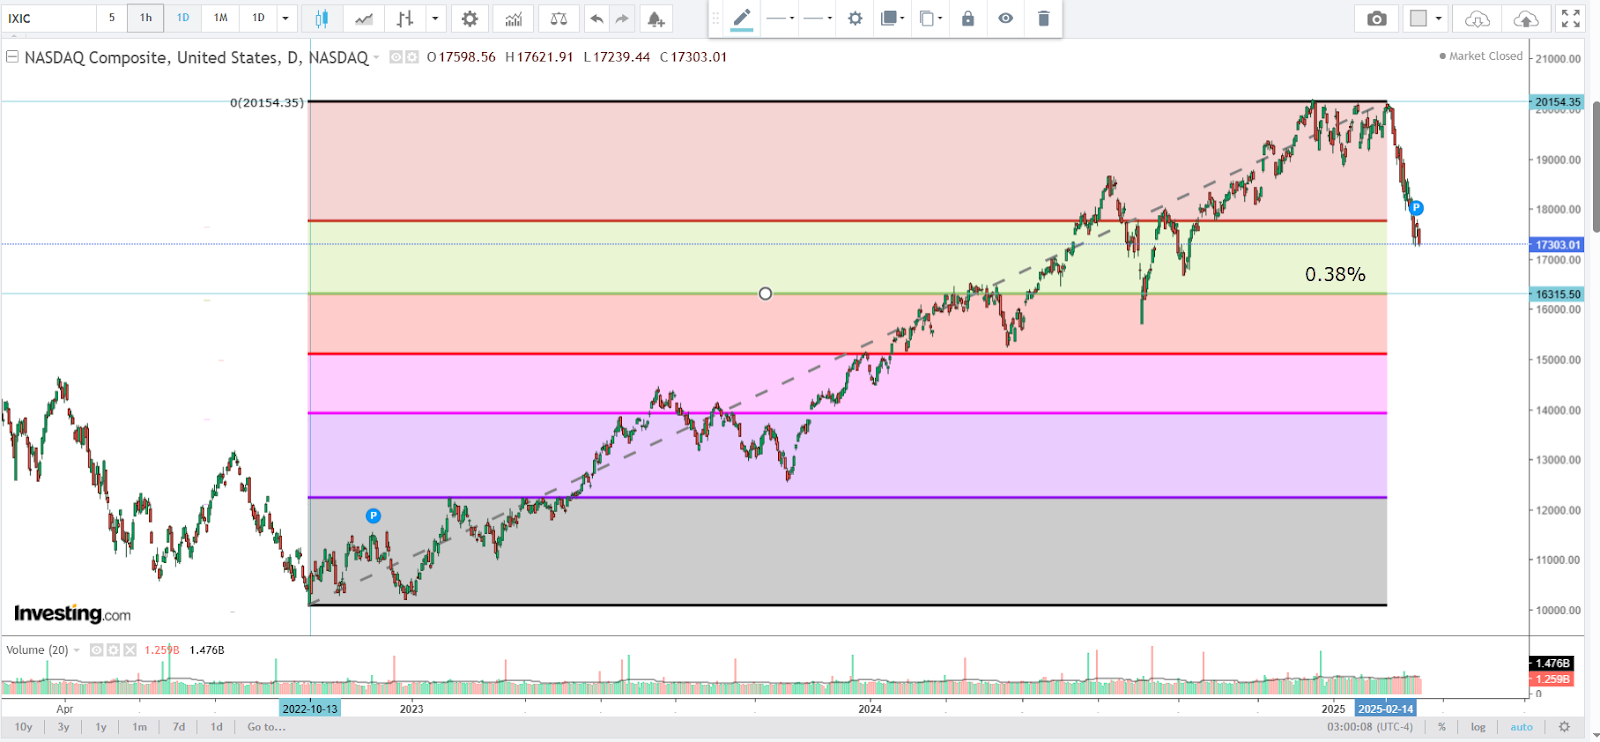Viewport: 1600px width, 742px height.
Task: Click the pencil line color tool
Action: pyautogui.click(x=742, y=19)
